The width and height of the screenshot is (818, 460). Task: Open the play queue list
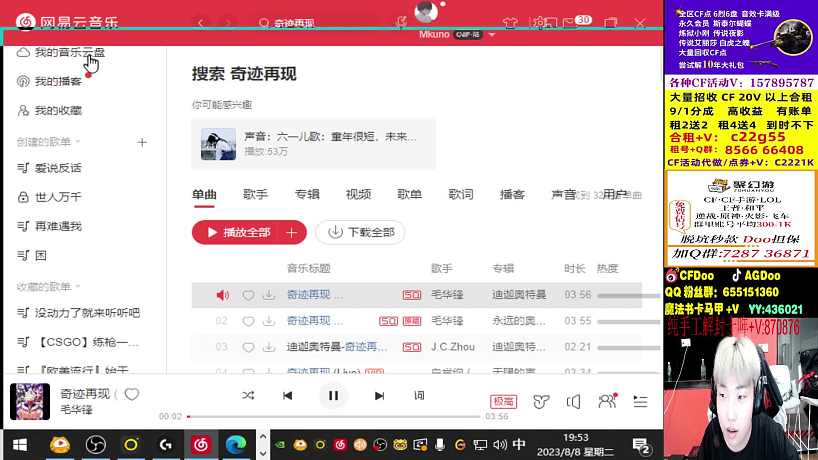tap(640, 401)
